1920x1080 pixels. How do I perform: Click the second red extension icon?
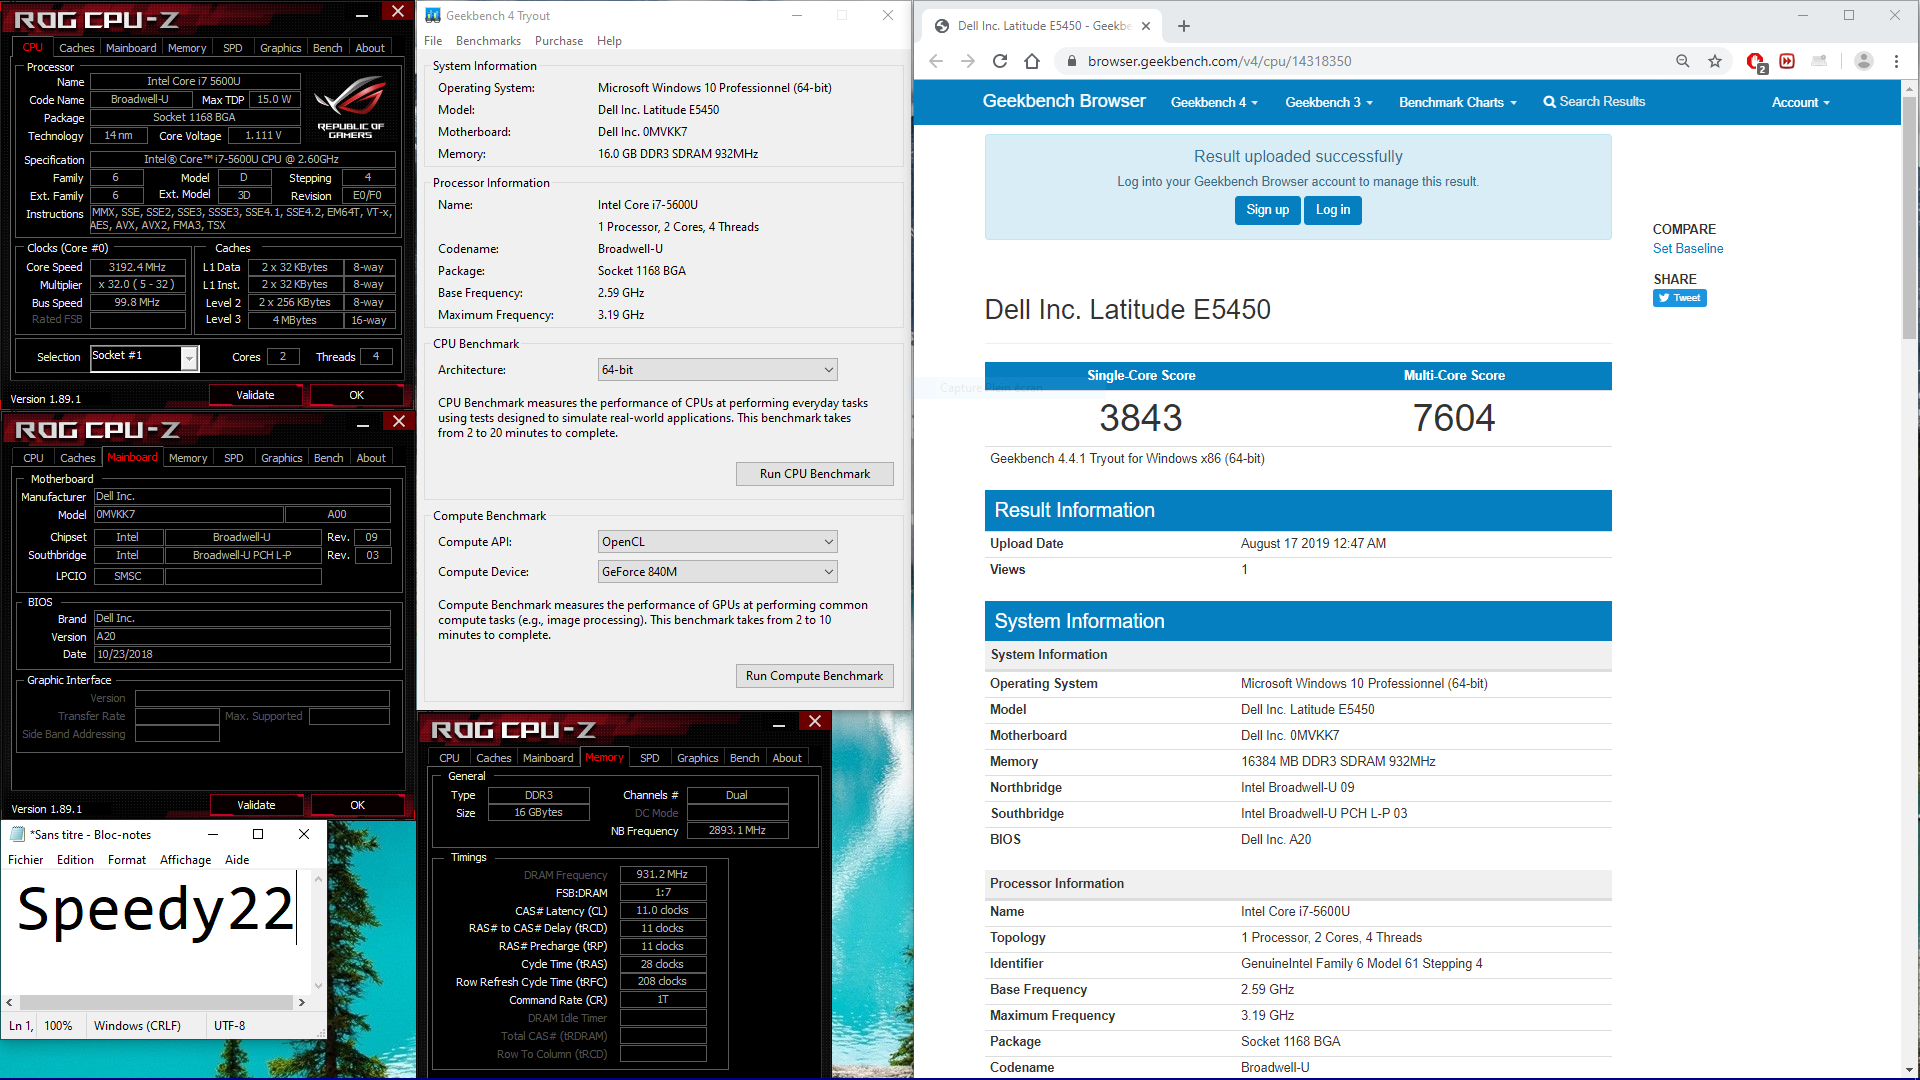(x=1787, y=61)
